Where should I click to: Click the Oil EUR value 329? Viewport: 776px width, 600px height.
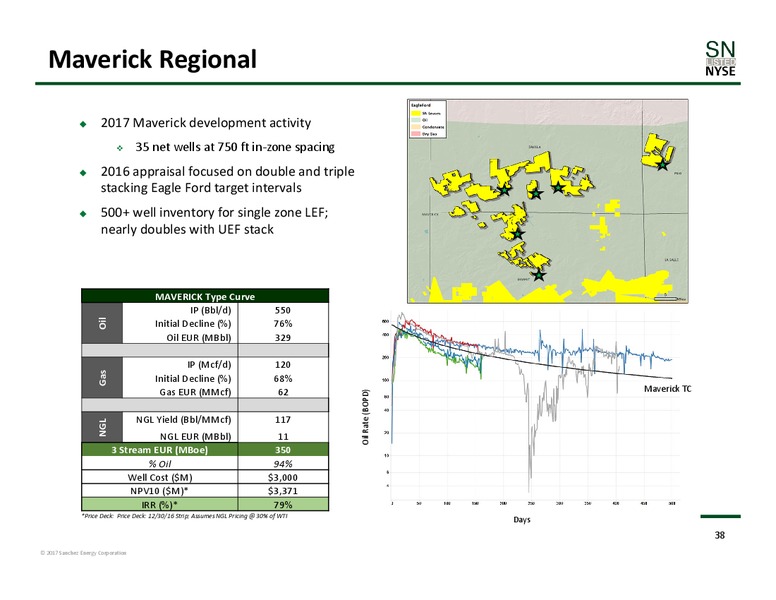(283, 338)
